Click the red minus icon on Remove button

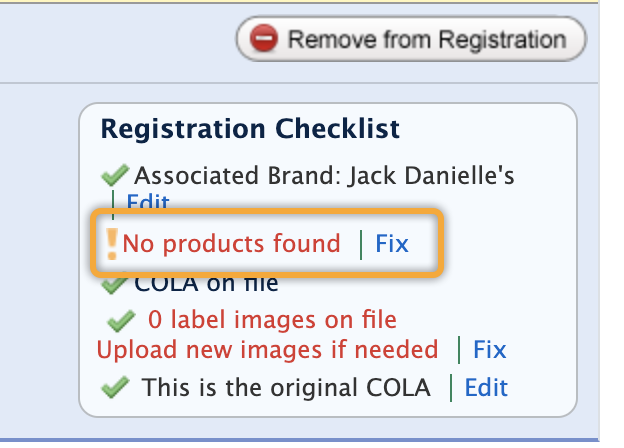click(x=264, y=40)
